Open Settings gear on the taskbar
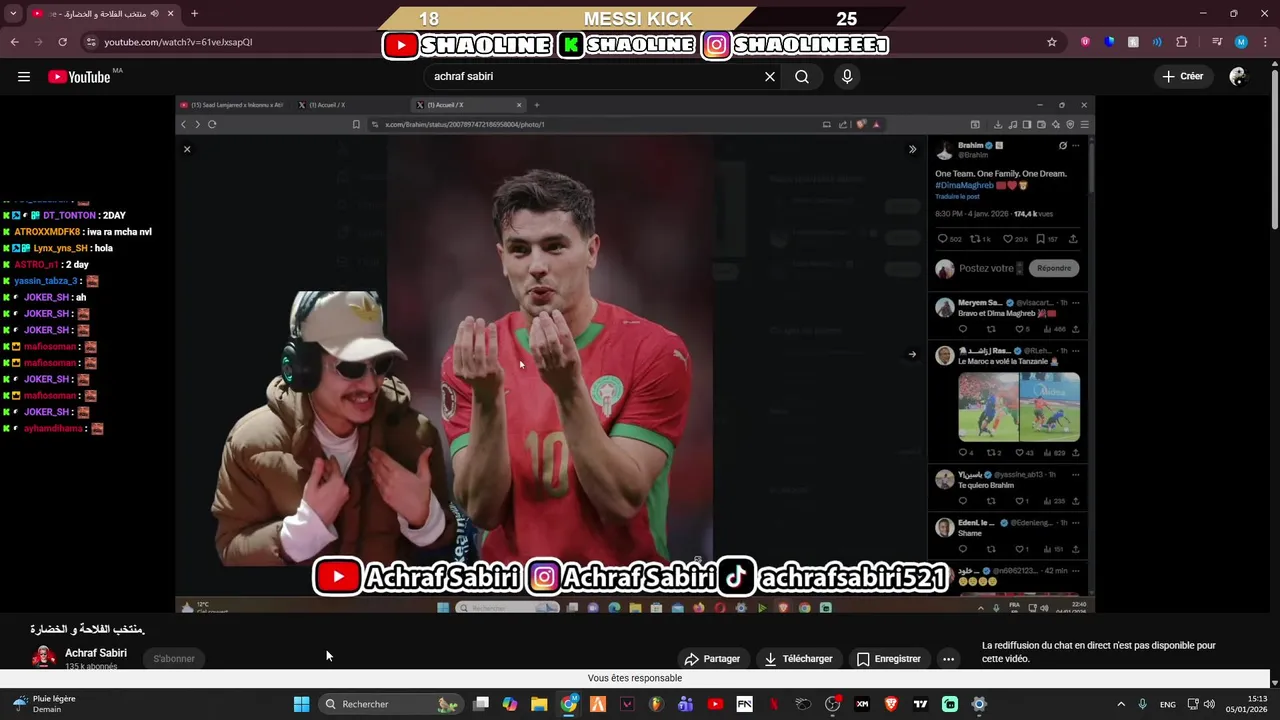 pyautogui.click(x=979, y=704)
